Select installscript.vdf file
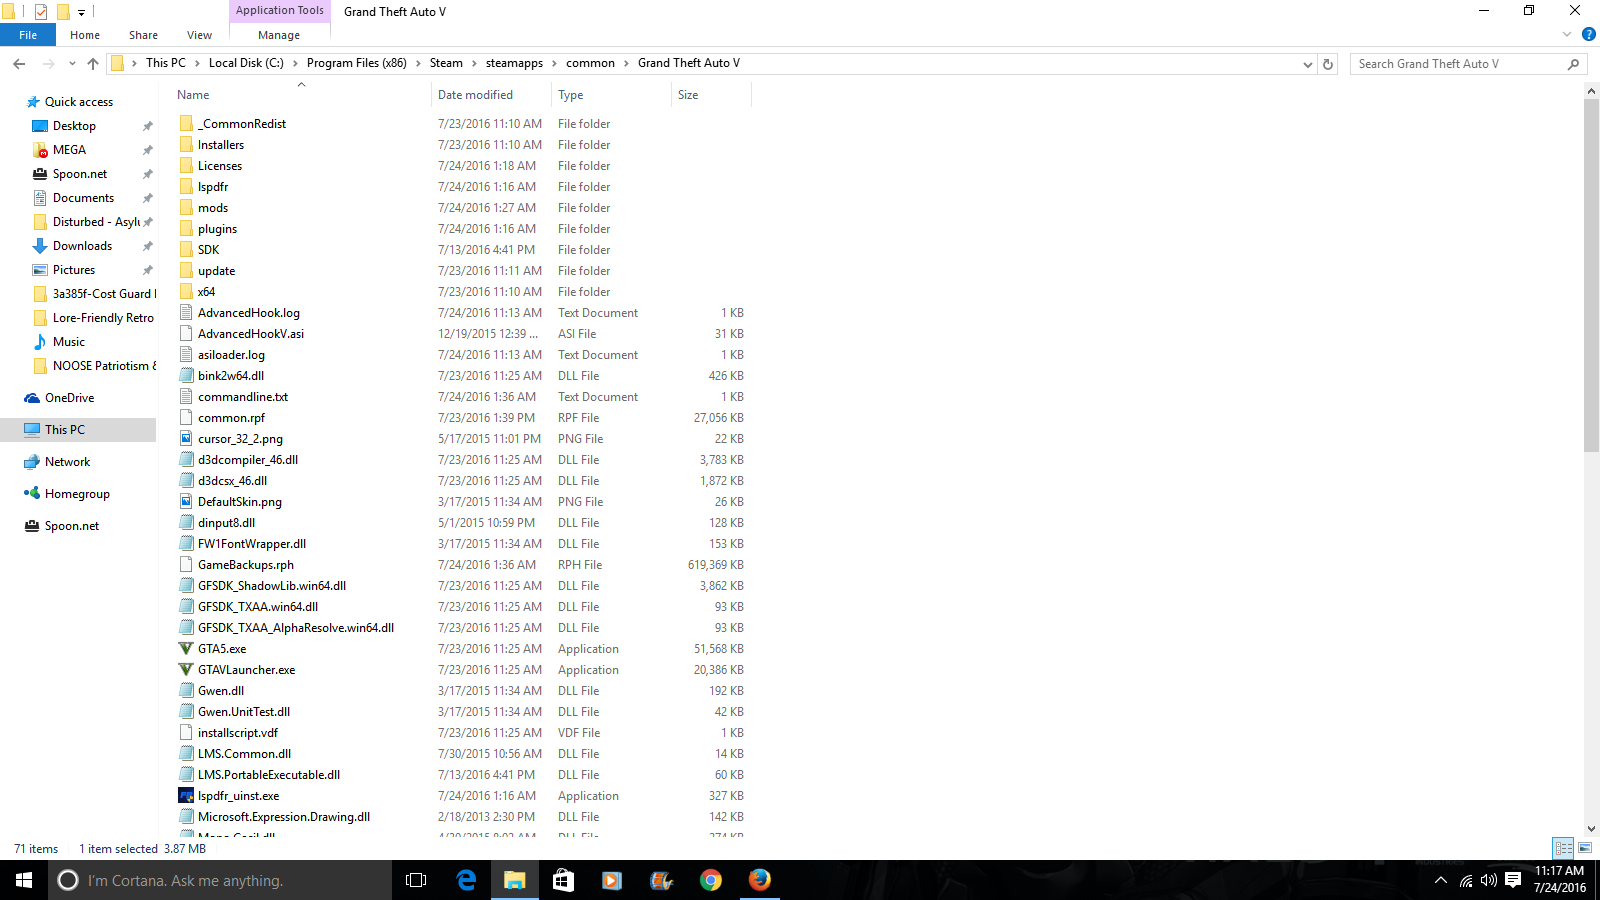The width and height of the screenshot is (1600, 900). (238, 733)
